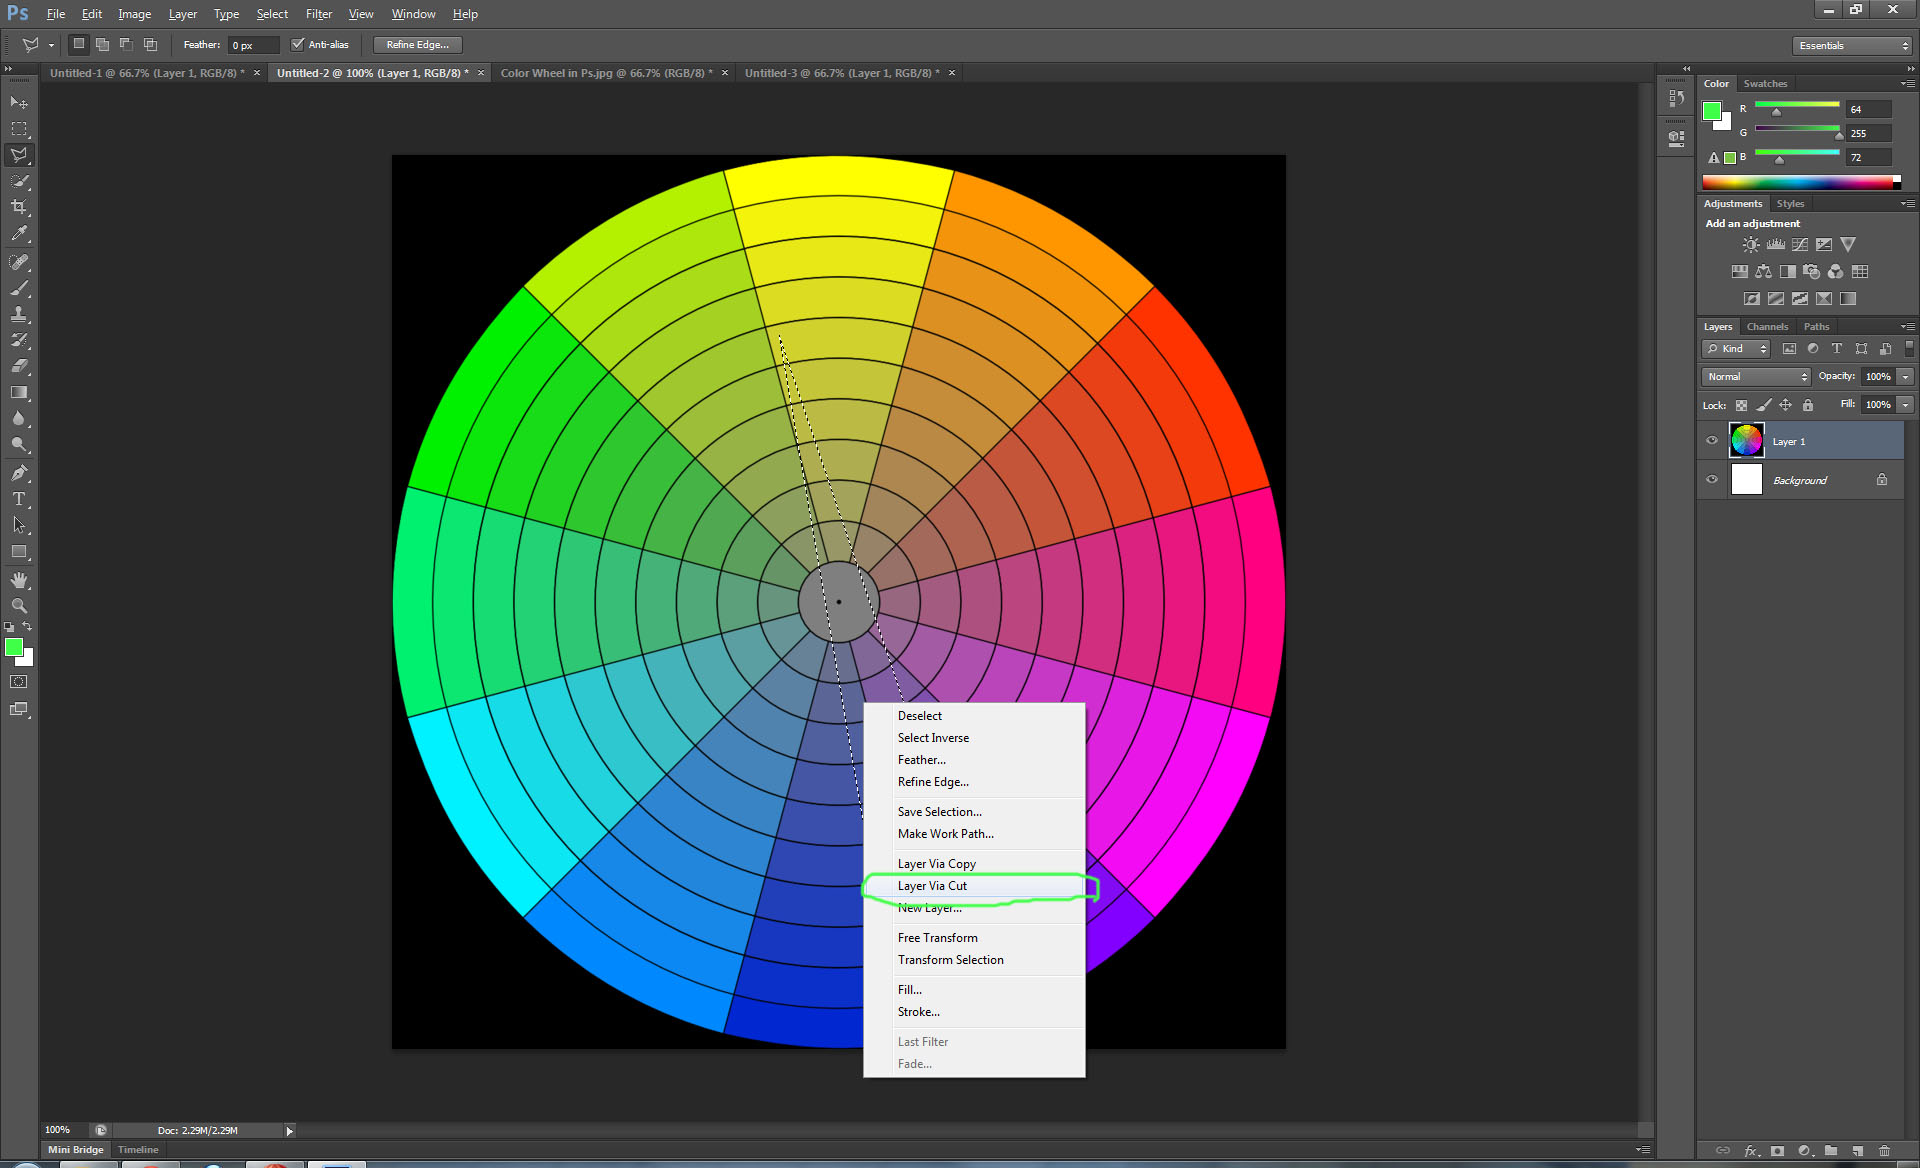Expand the Opacity value dropdown
The height and width of the screenshot is (1168, 1920).
(x=1903, y=376)
